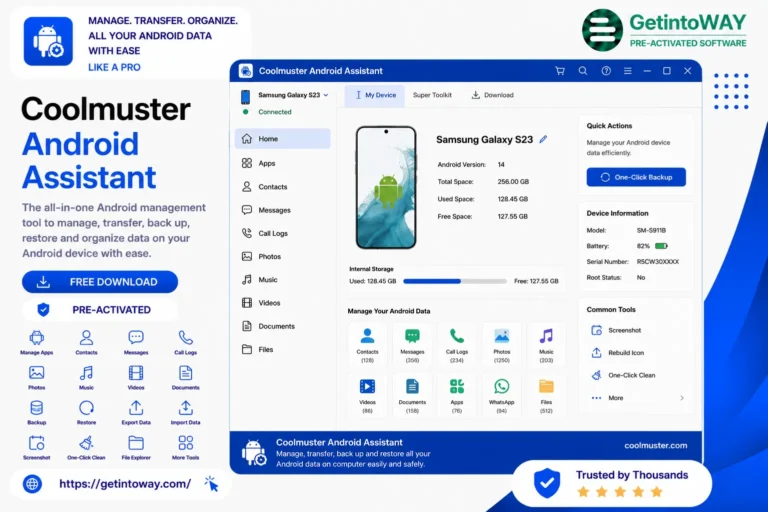
Task: Edit device name with pencil icon
Action: coord(544,140)
